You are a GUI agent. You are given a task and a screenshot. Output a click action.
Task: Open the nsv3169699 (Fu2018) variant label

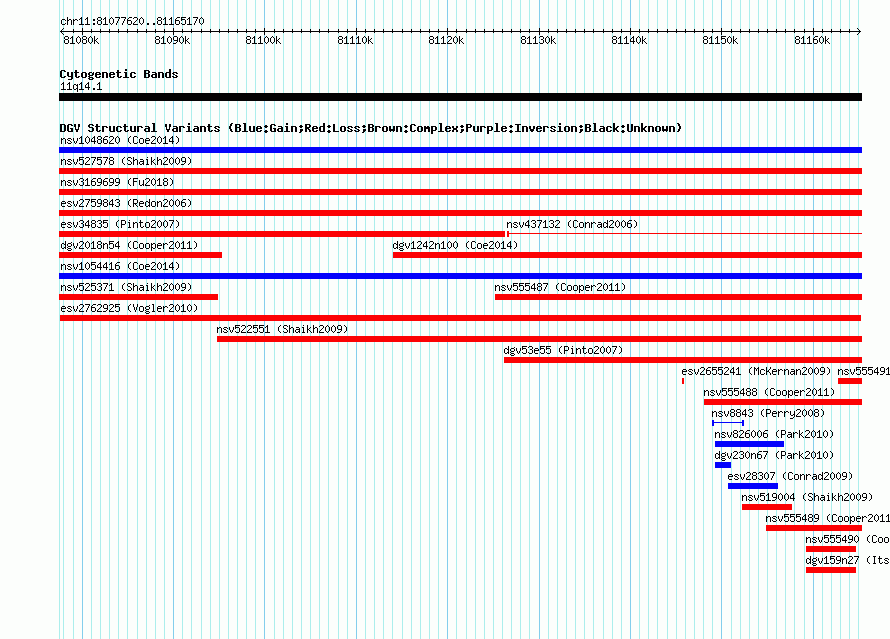tap(117, 182)
